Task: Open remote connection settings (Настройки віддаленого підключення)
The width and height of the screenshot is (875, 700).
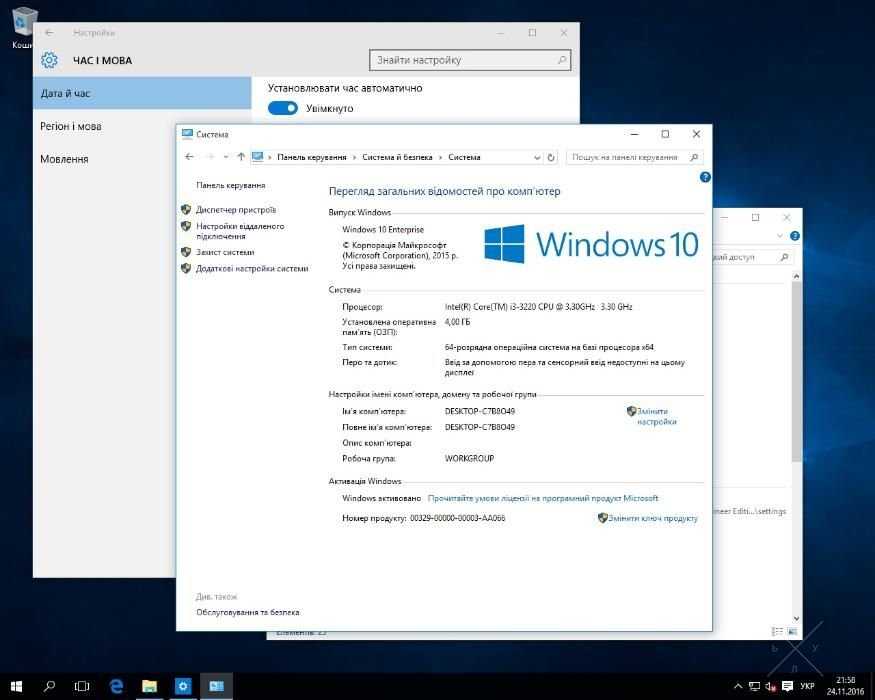Action: point(240,231)
